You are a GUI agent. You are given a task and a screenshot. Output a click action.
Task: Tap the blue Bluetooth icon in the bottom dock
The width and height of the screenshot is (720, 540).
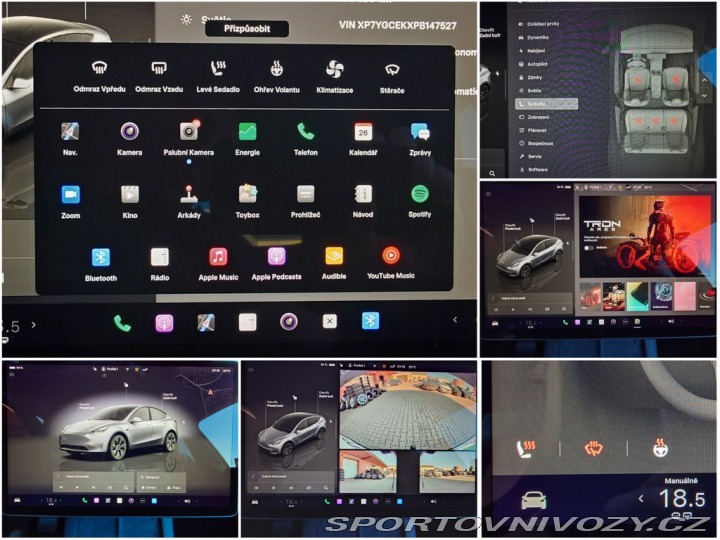tap(371, 321)
